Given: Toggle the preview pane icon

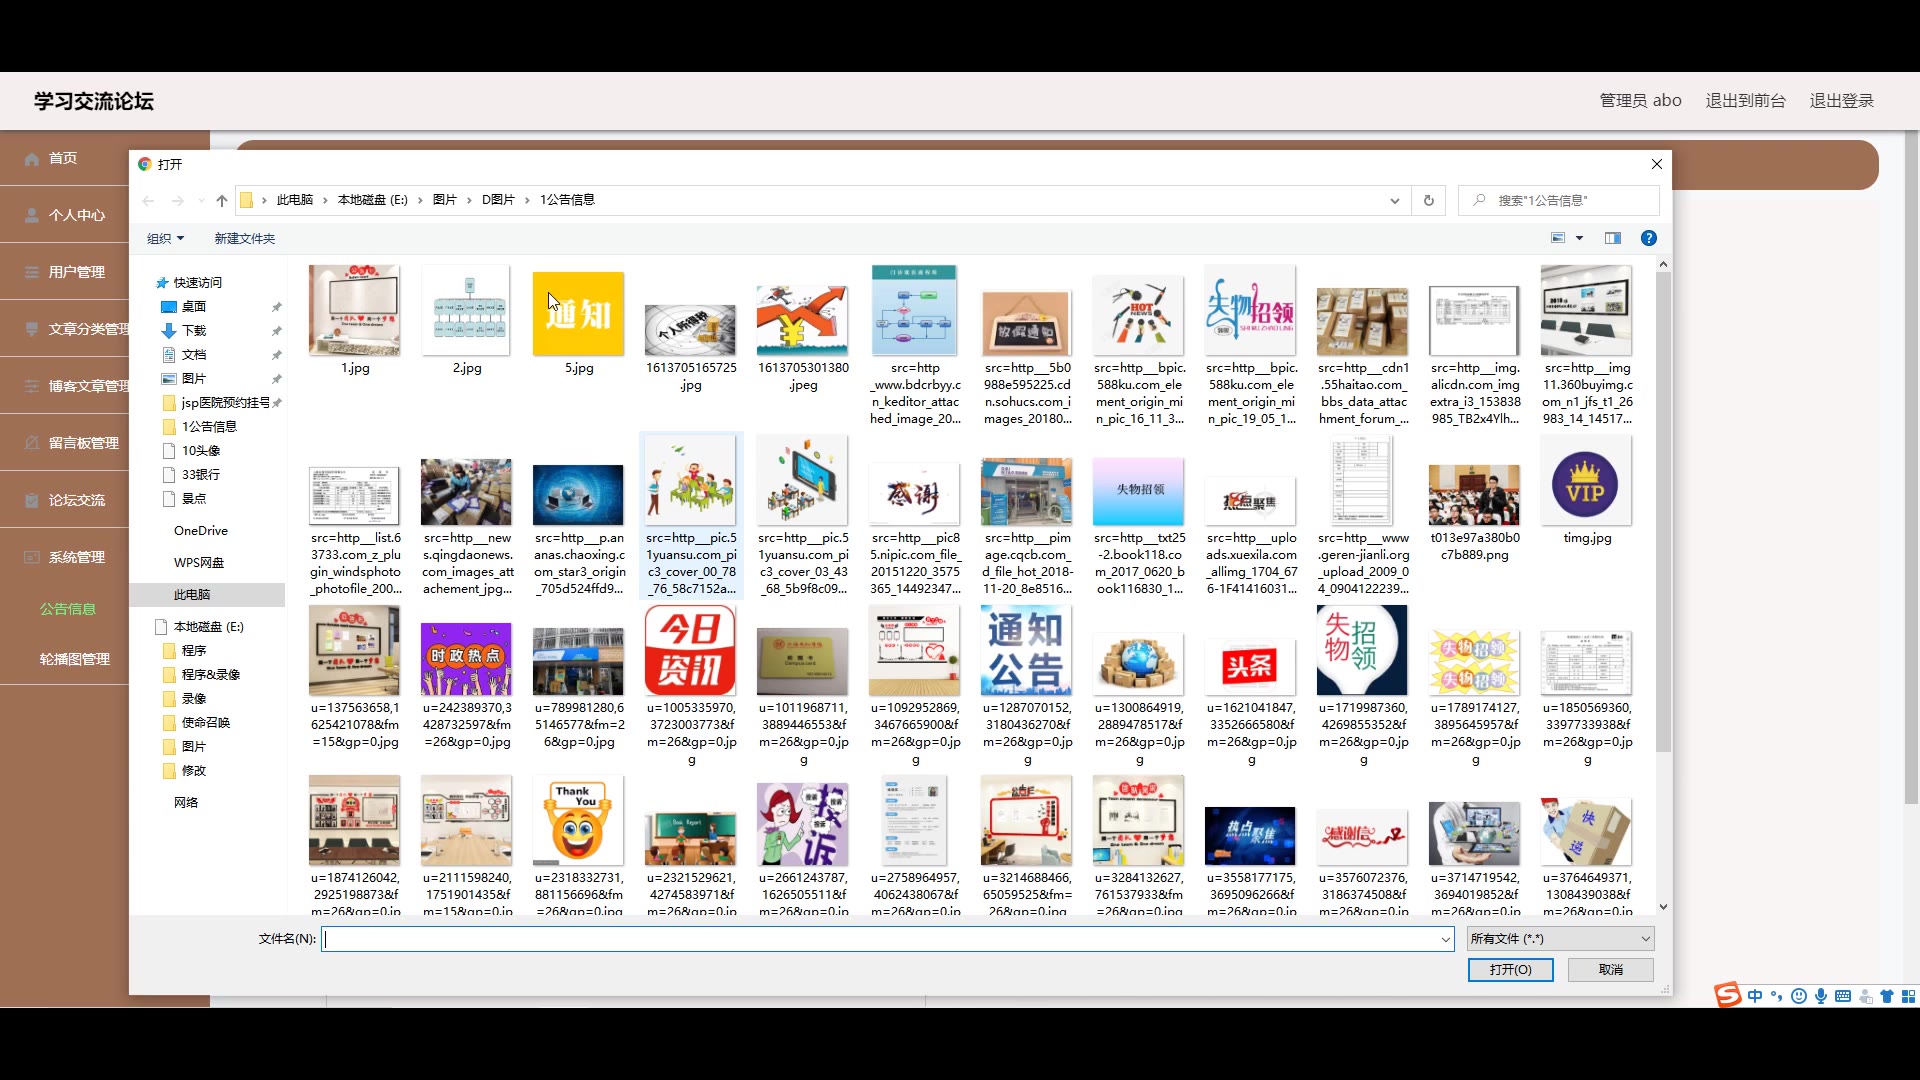Looking at the screenshot, I should tap(1612, 238).
